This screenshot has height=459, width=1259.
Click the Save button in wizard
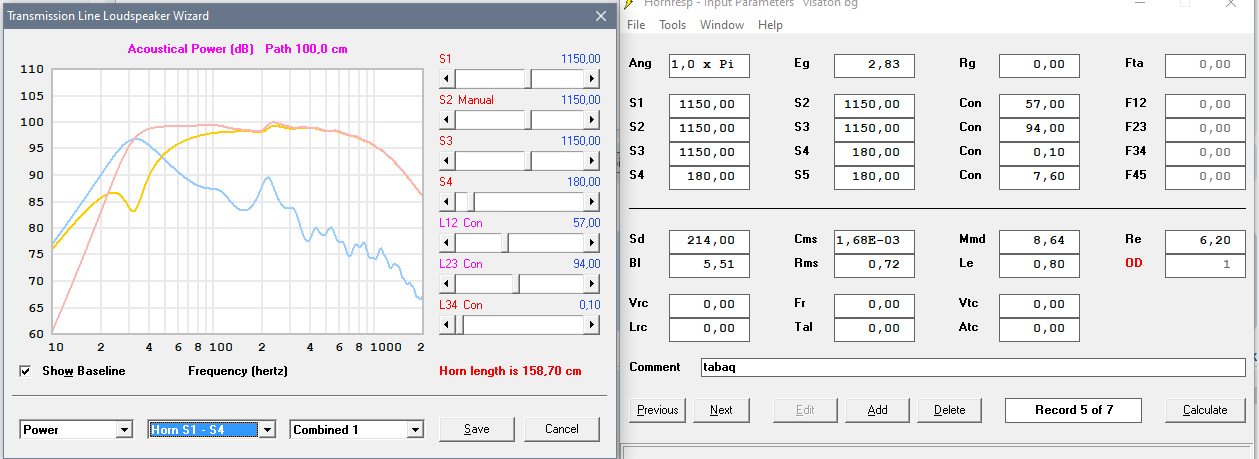pyautogui.click(x=476, y=429)
